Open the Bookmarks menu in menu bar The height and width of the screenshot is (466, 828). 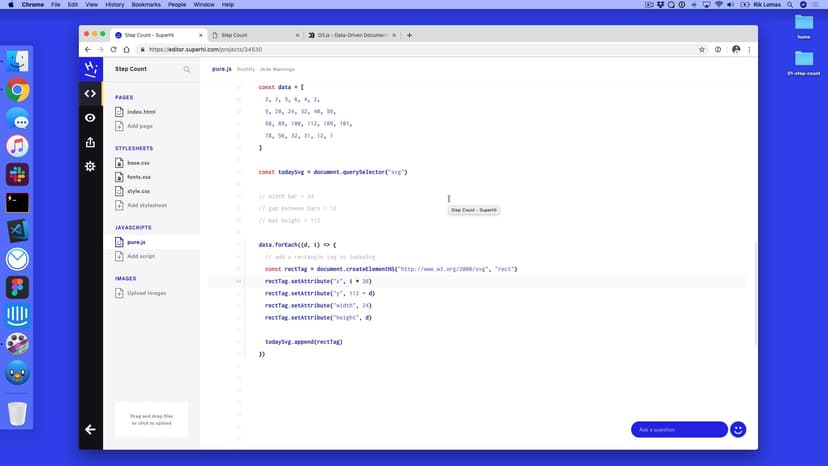tap(146, 5)
